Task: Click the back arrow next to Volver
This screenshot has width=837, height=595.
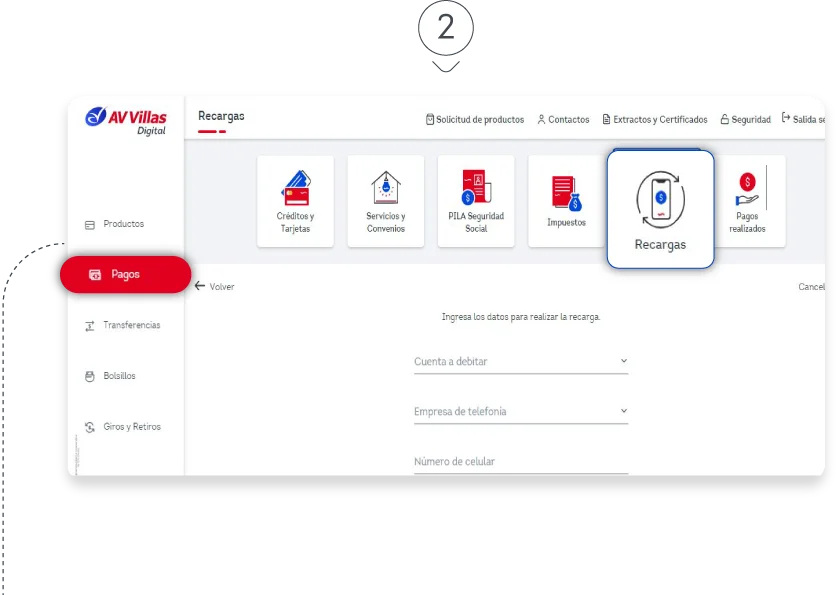Action: click(x=200, y=286)
